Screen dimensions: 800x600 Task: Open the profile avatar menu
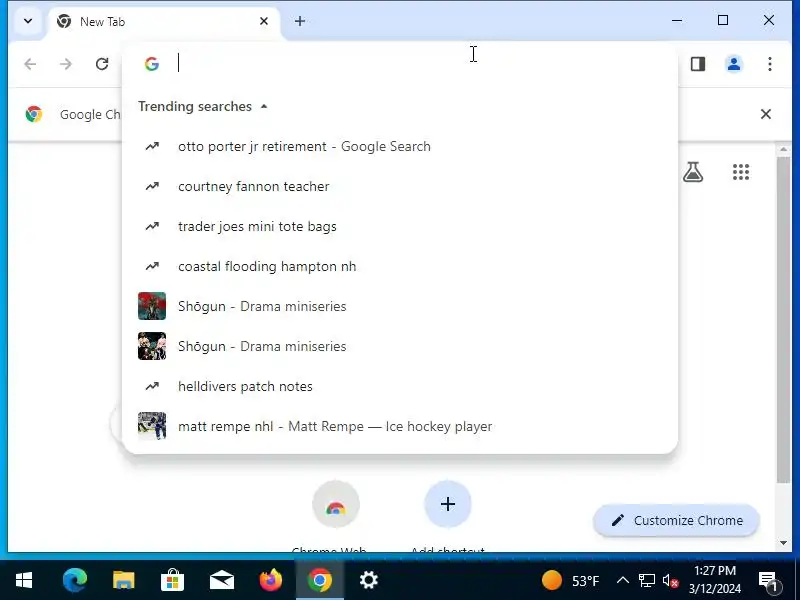pyautogui.click(x=734, y=64)
